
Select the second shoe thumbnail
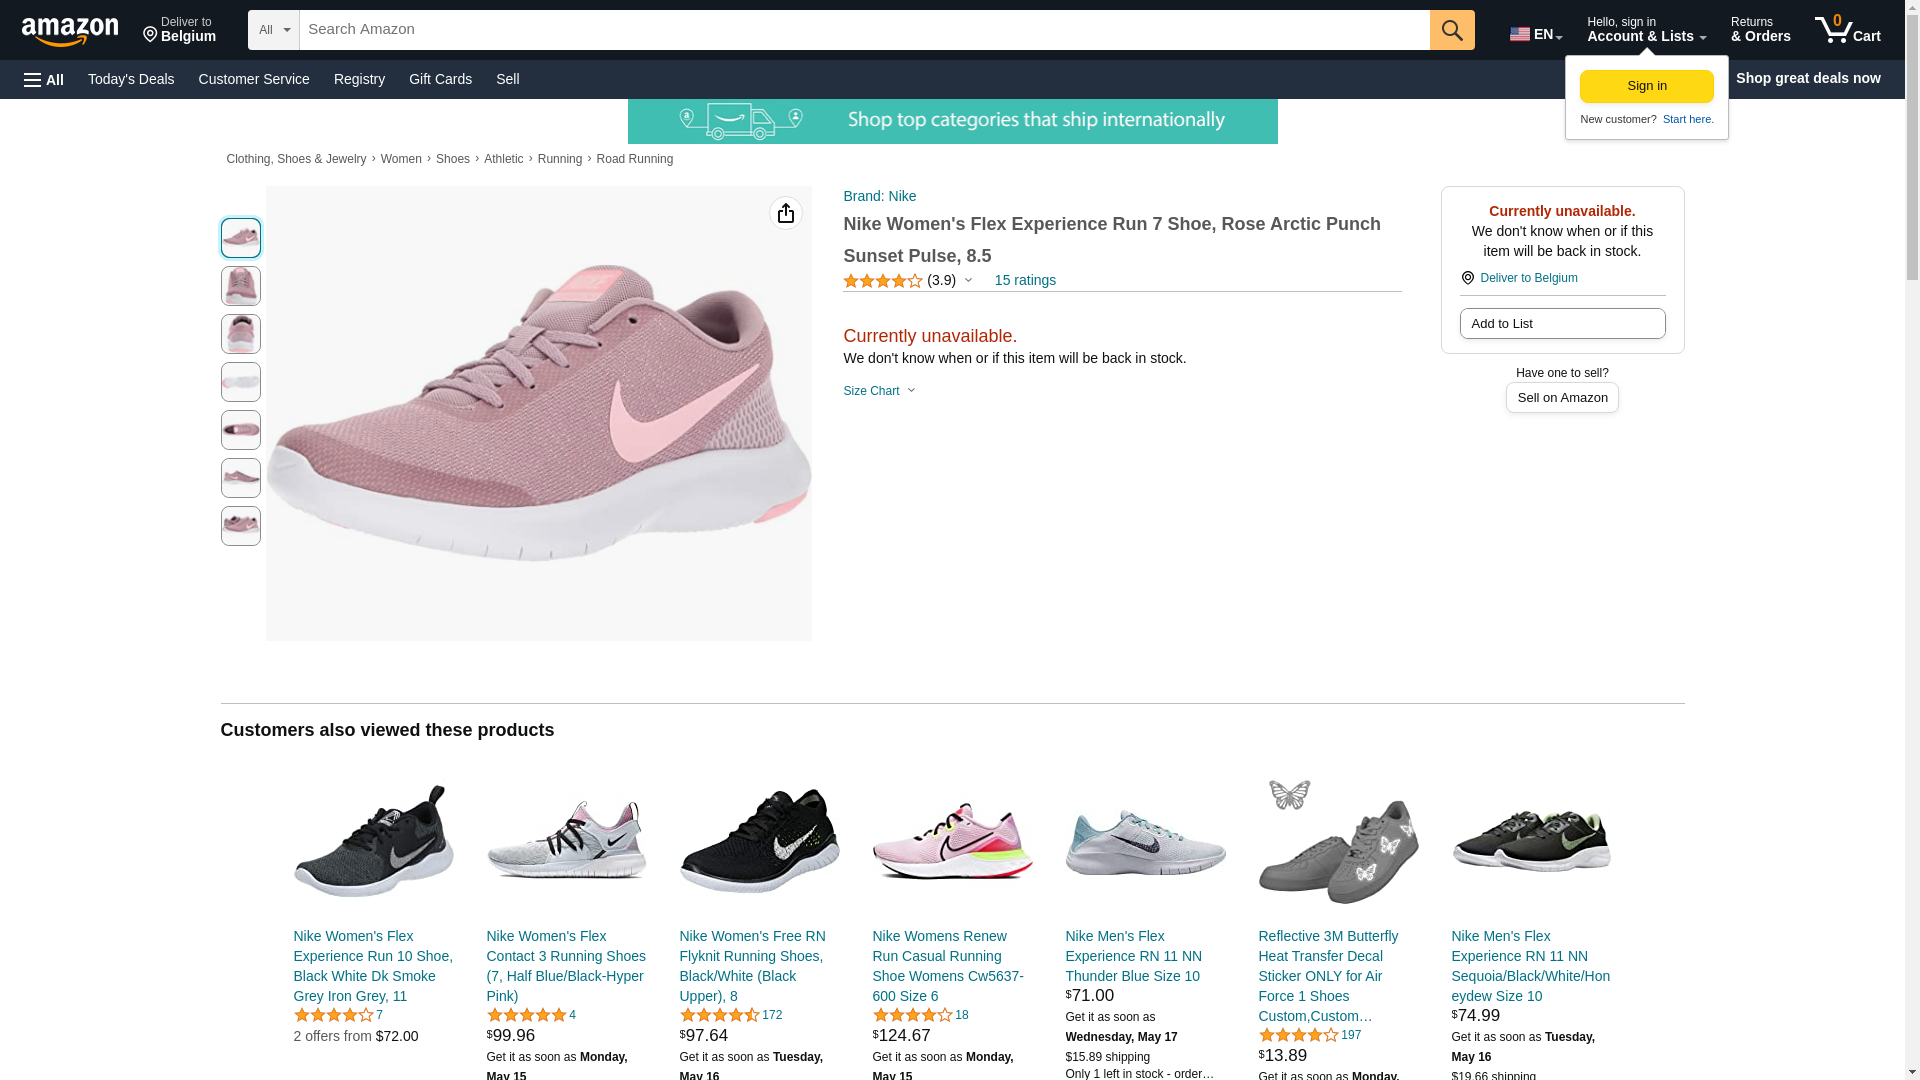240,286
